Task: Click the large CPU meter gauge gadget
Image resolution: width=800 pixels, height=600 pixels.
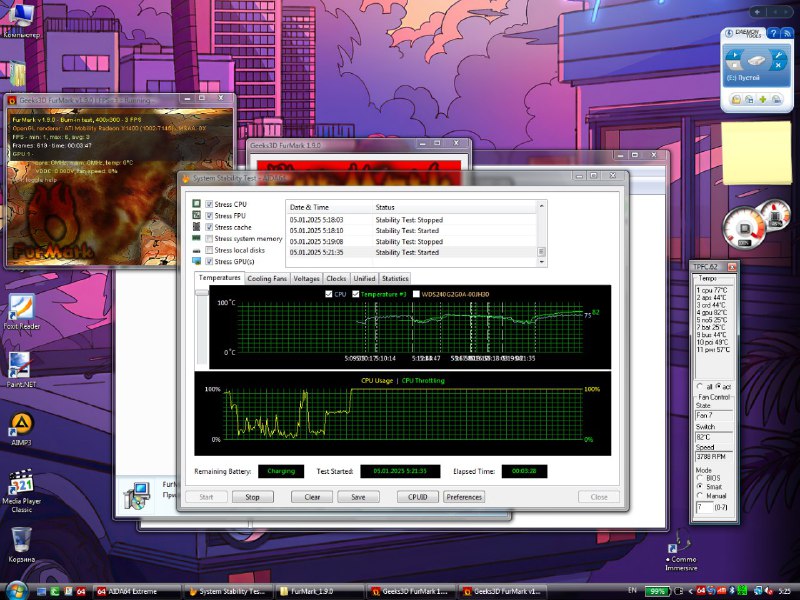Action: (x=744, y=228)
